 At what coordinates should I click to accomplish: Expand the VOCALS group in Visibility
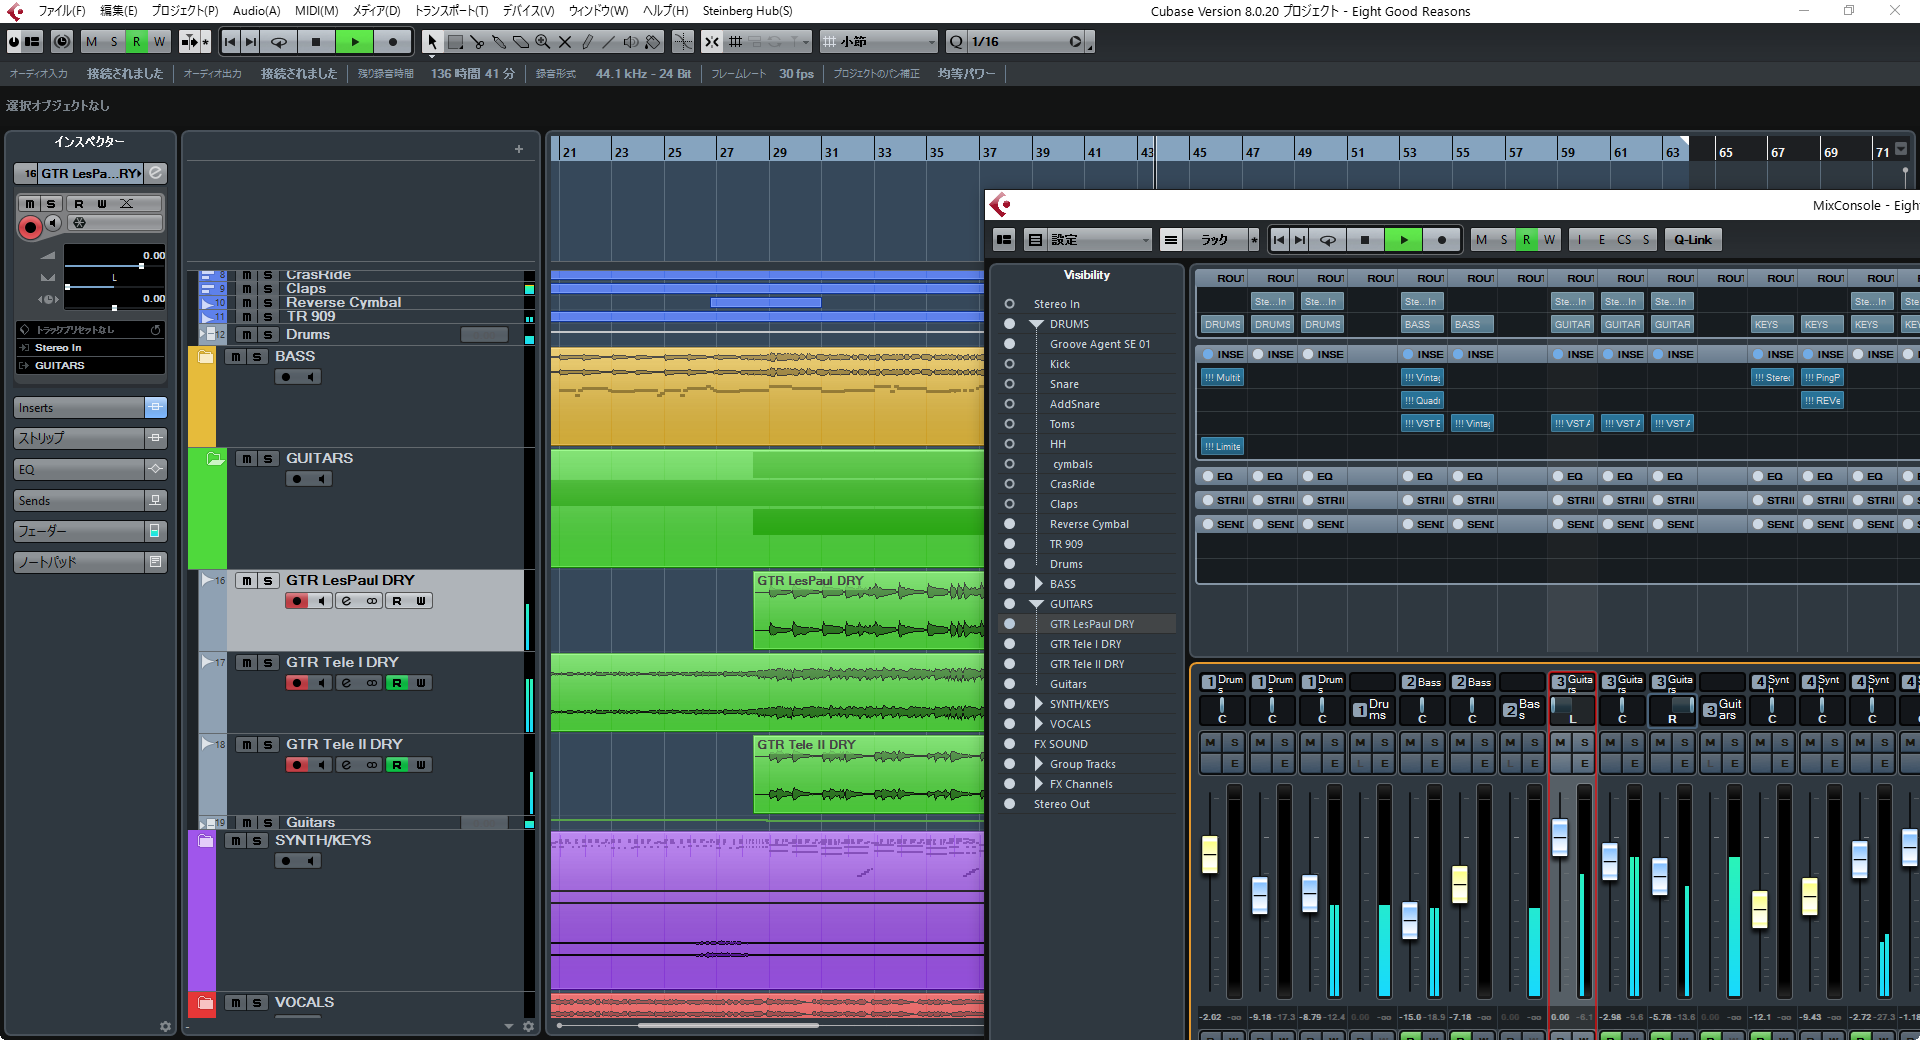(x=1039, y=724)
